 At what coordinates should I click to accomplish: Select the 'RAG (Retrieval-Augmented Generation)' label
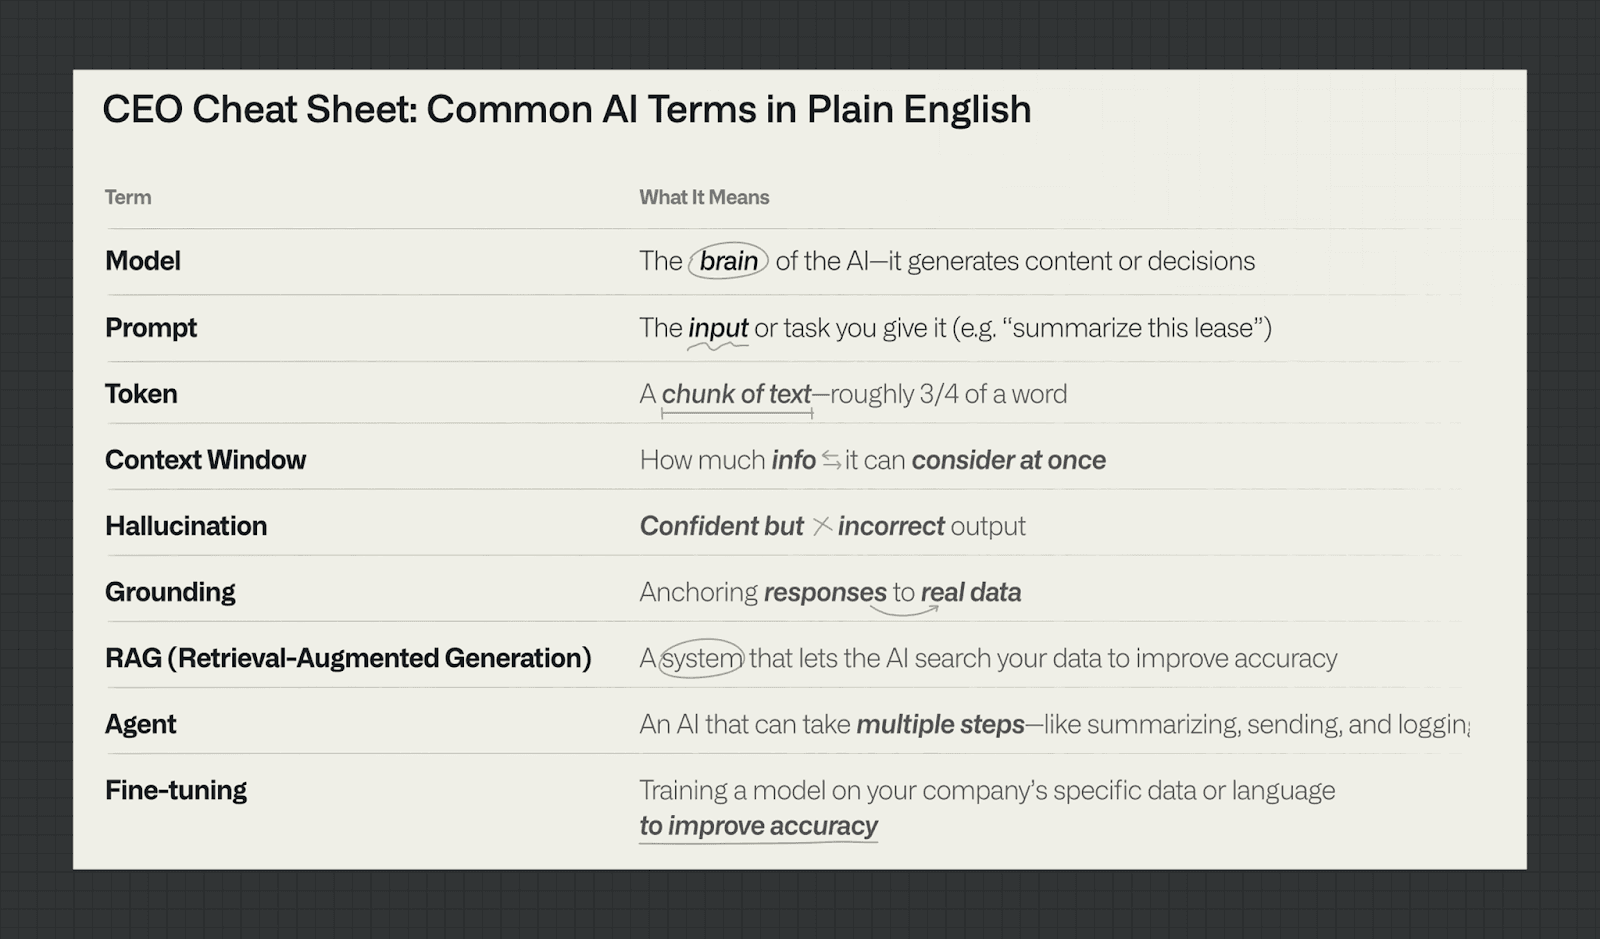348,658
